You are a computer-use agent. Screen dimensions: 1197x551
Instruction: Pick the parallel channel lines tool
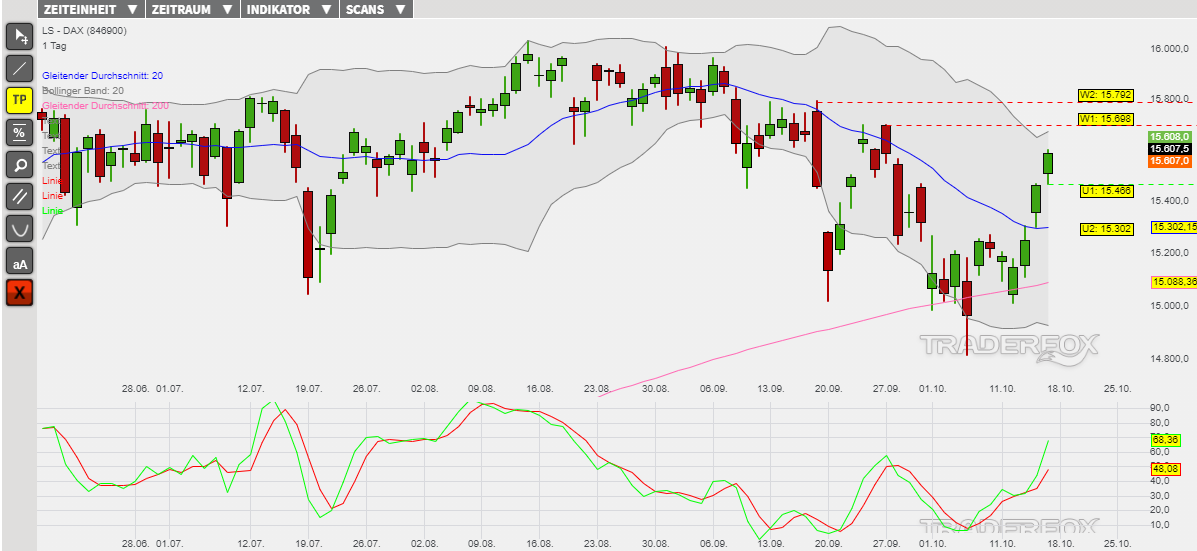[20, 196]
